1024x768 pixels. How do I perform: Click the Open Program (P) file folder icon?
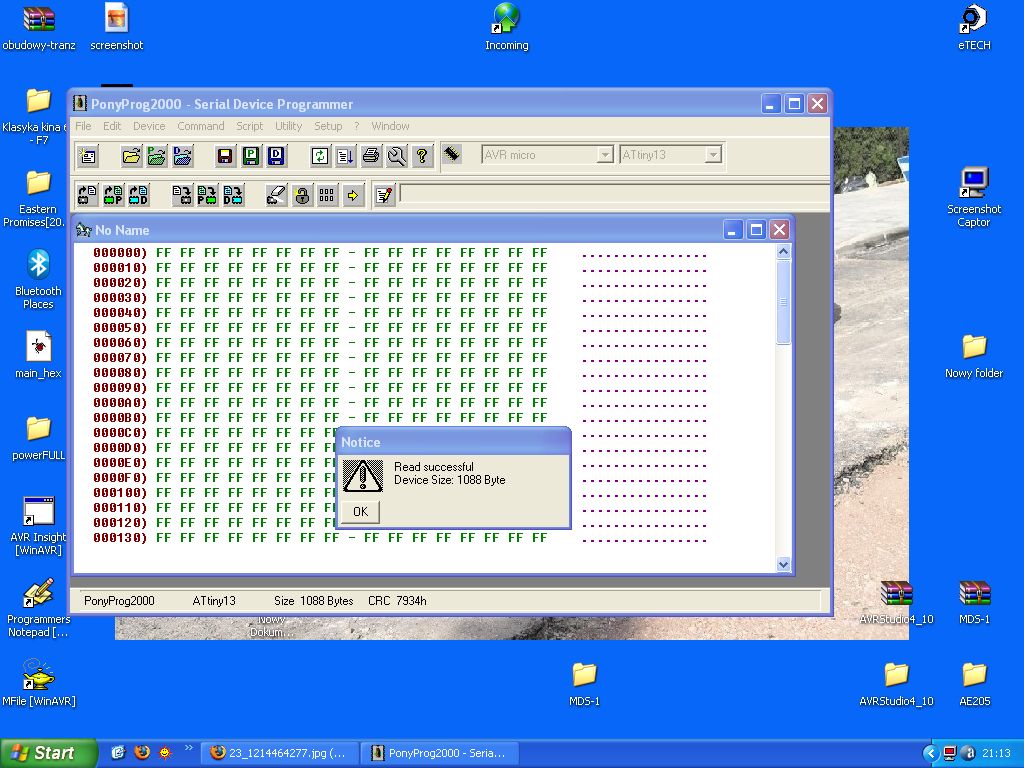click(157, 155)
